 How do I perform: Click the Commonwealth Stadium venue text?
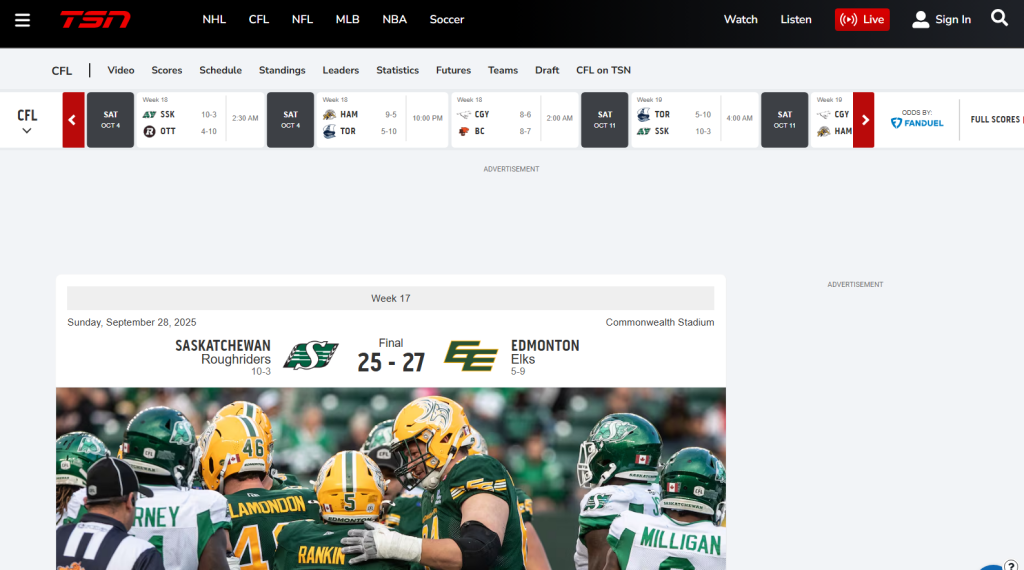coord(660,323)
